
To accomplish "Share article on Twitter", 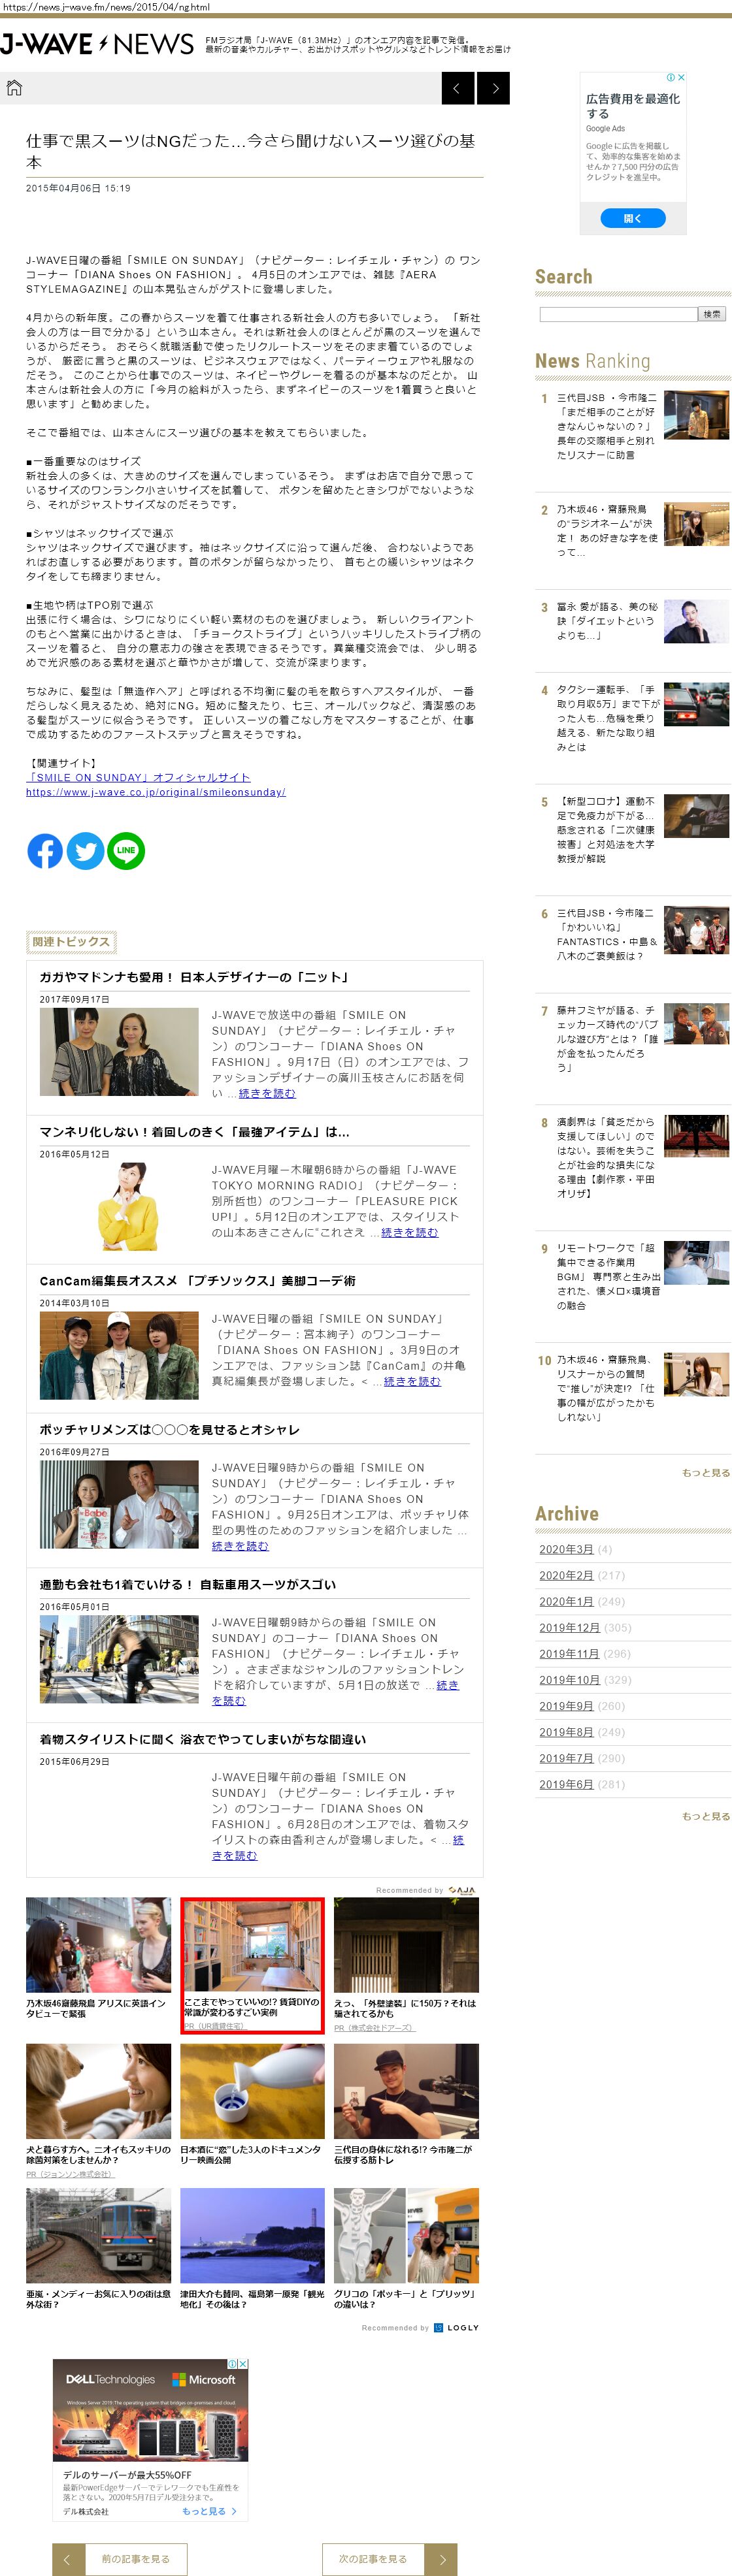I will 85,851.
